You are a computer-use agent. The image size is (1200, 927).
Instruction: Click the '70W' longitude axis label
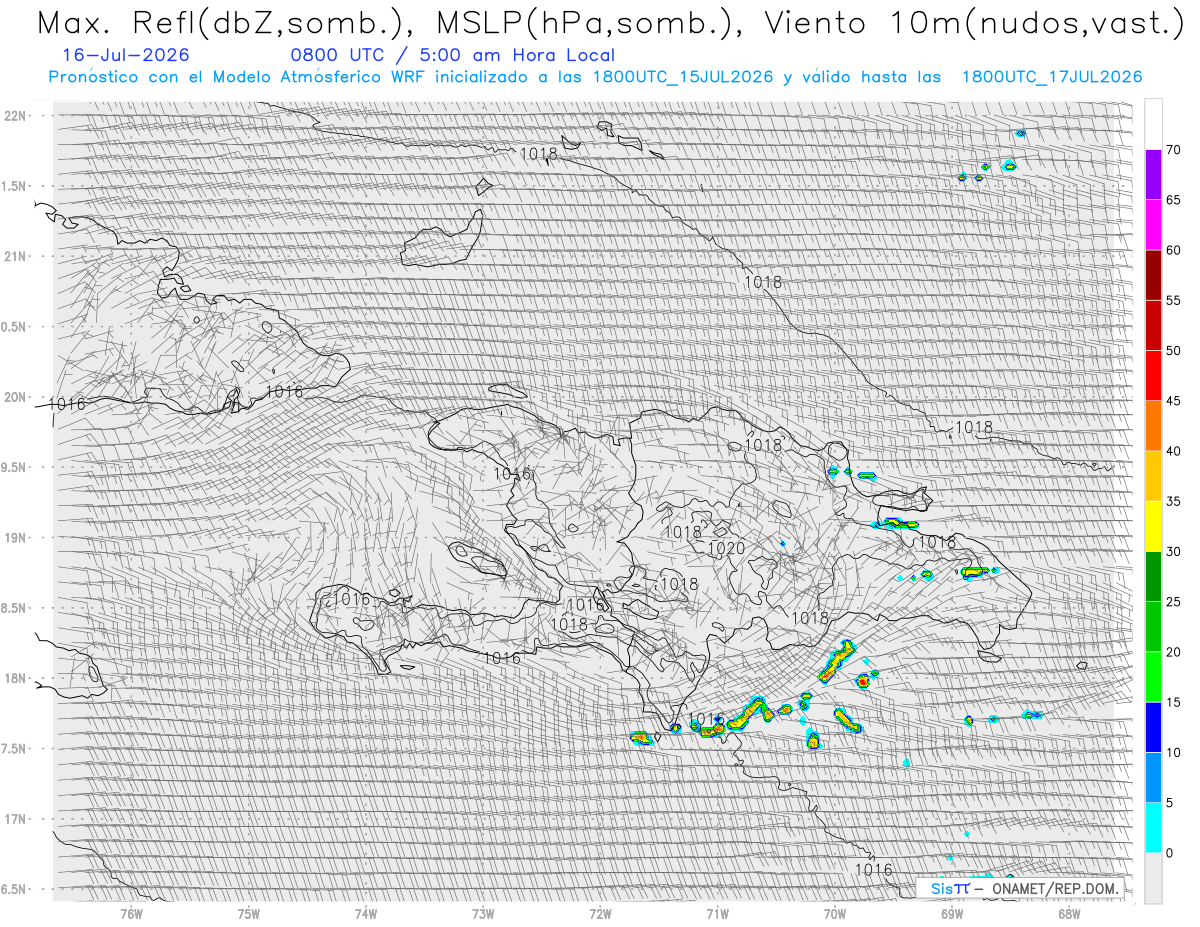pos(834,913)
